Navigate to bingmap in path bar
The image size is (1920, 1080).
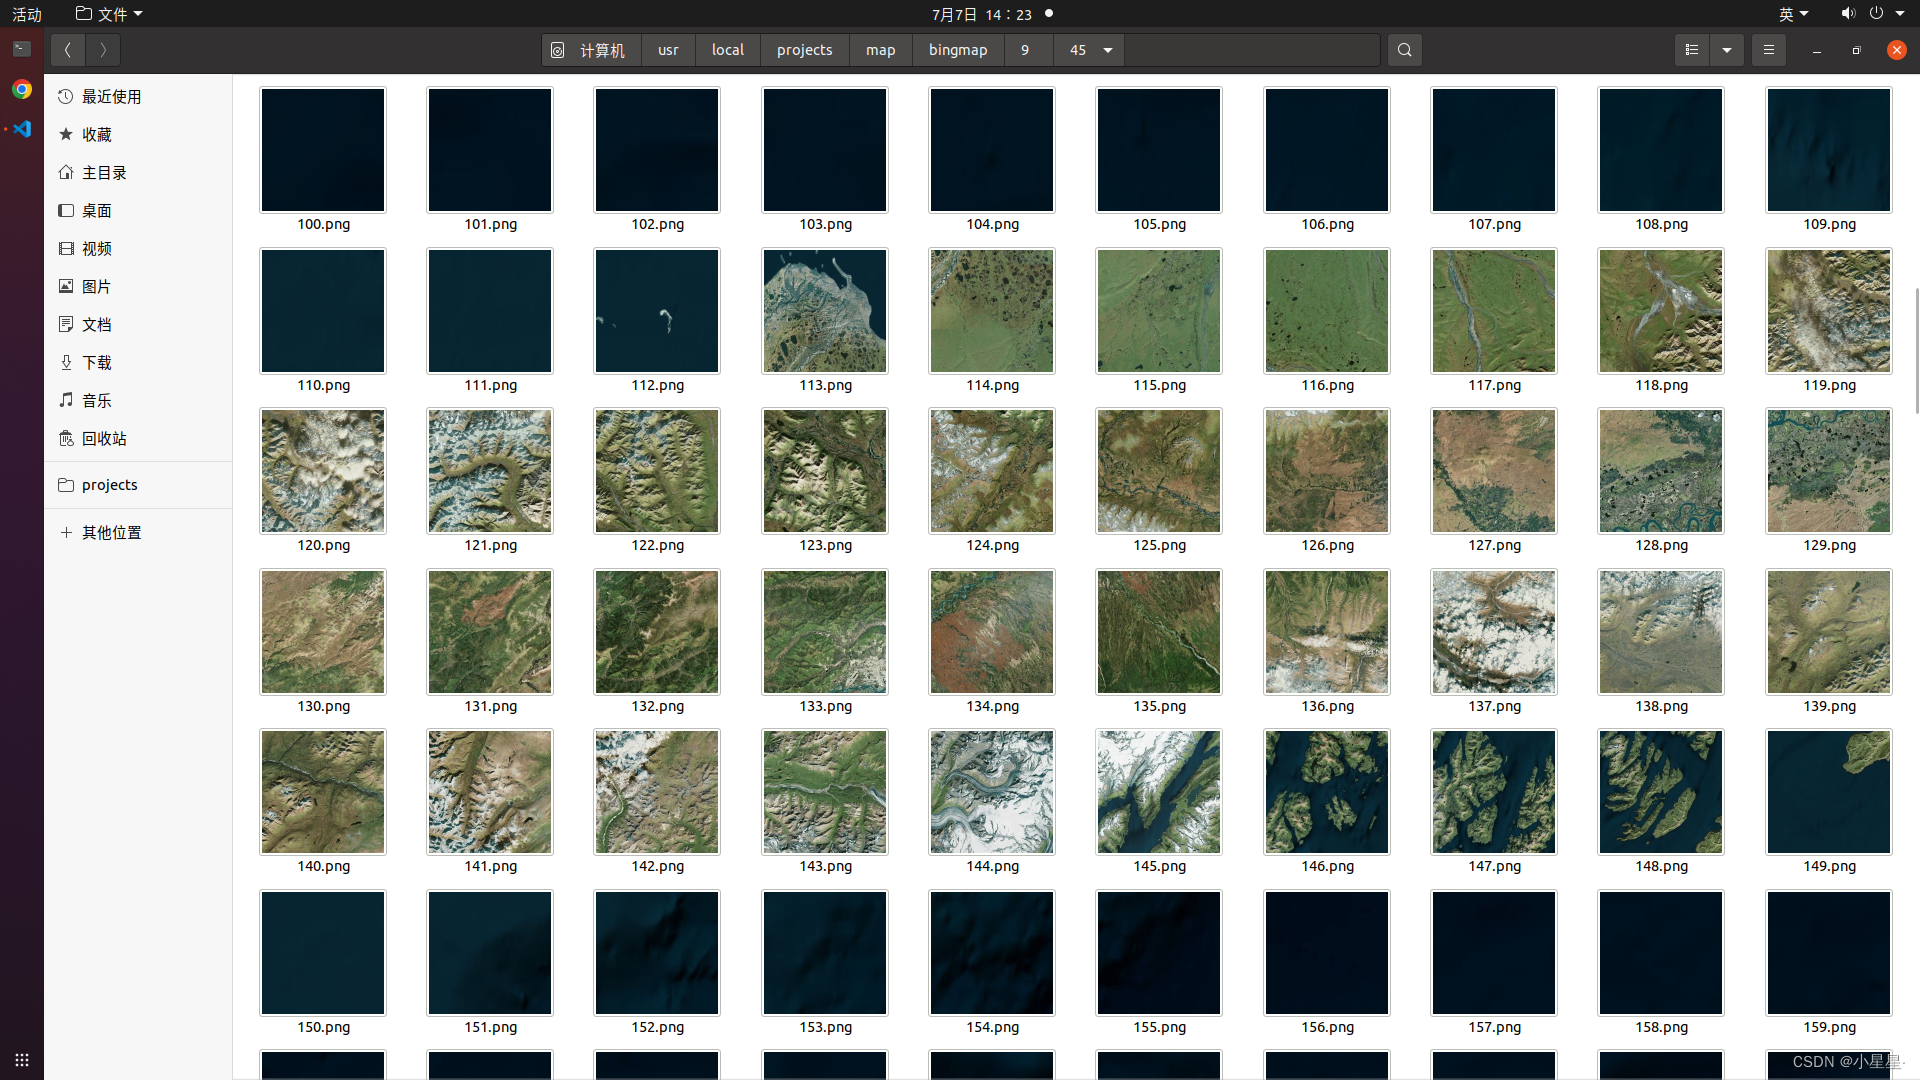point(958,50)
